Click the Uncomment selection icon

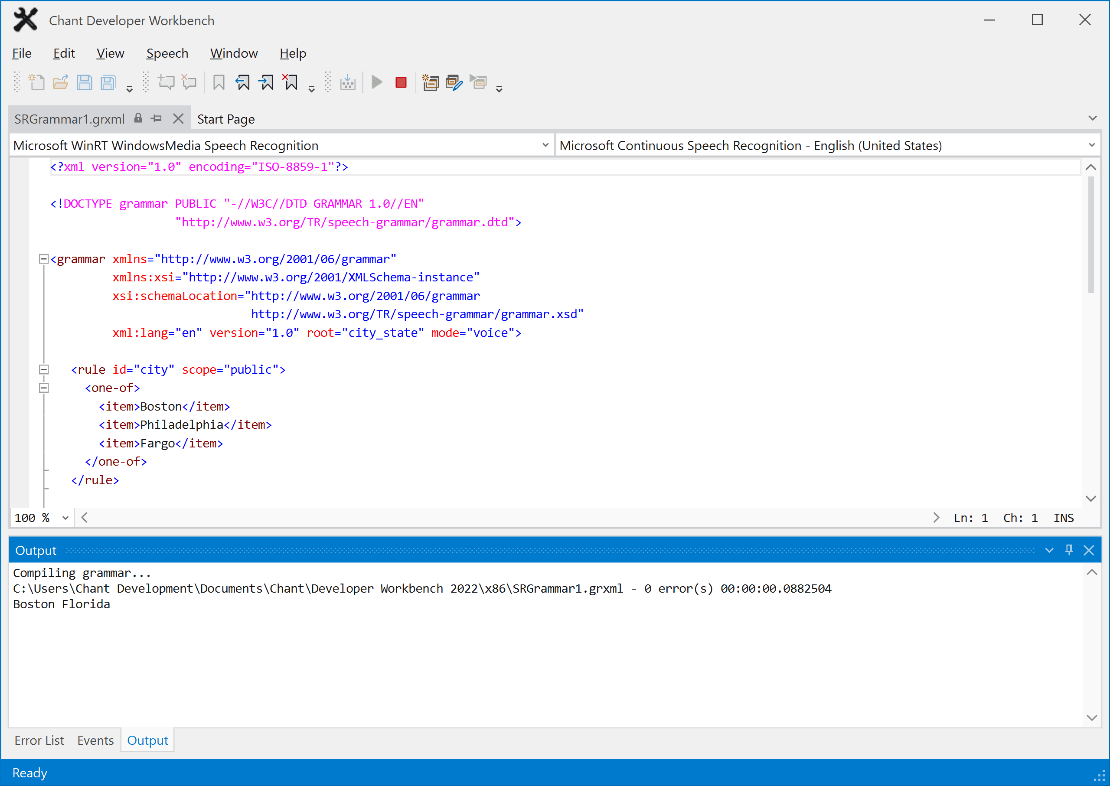pyautogui.click(x=189, y=82)
